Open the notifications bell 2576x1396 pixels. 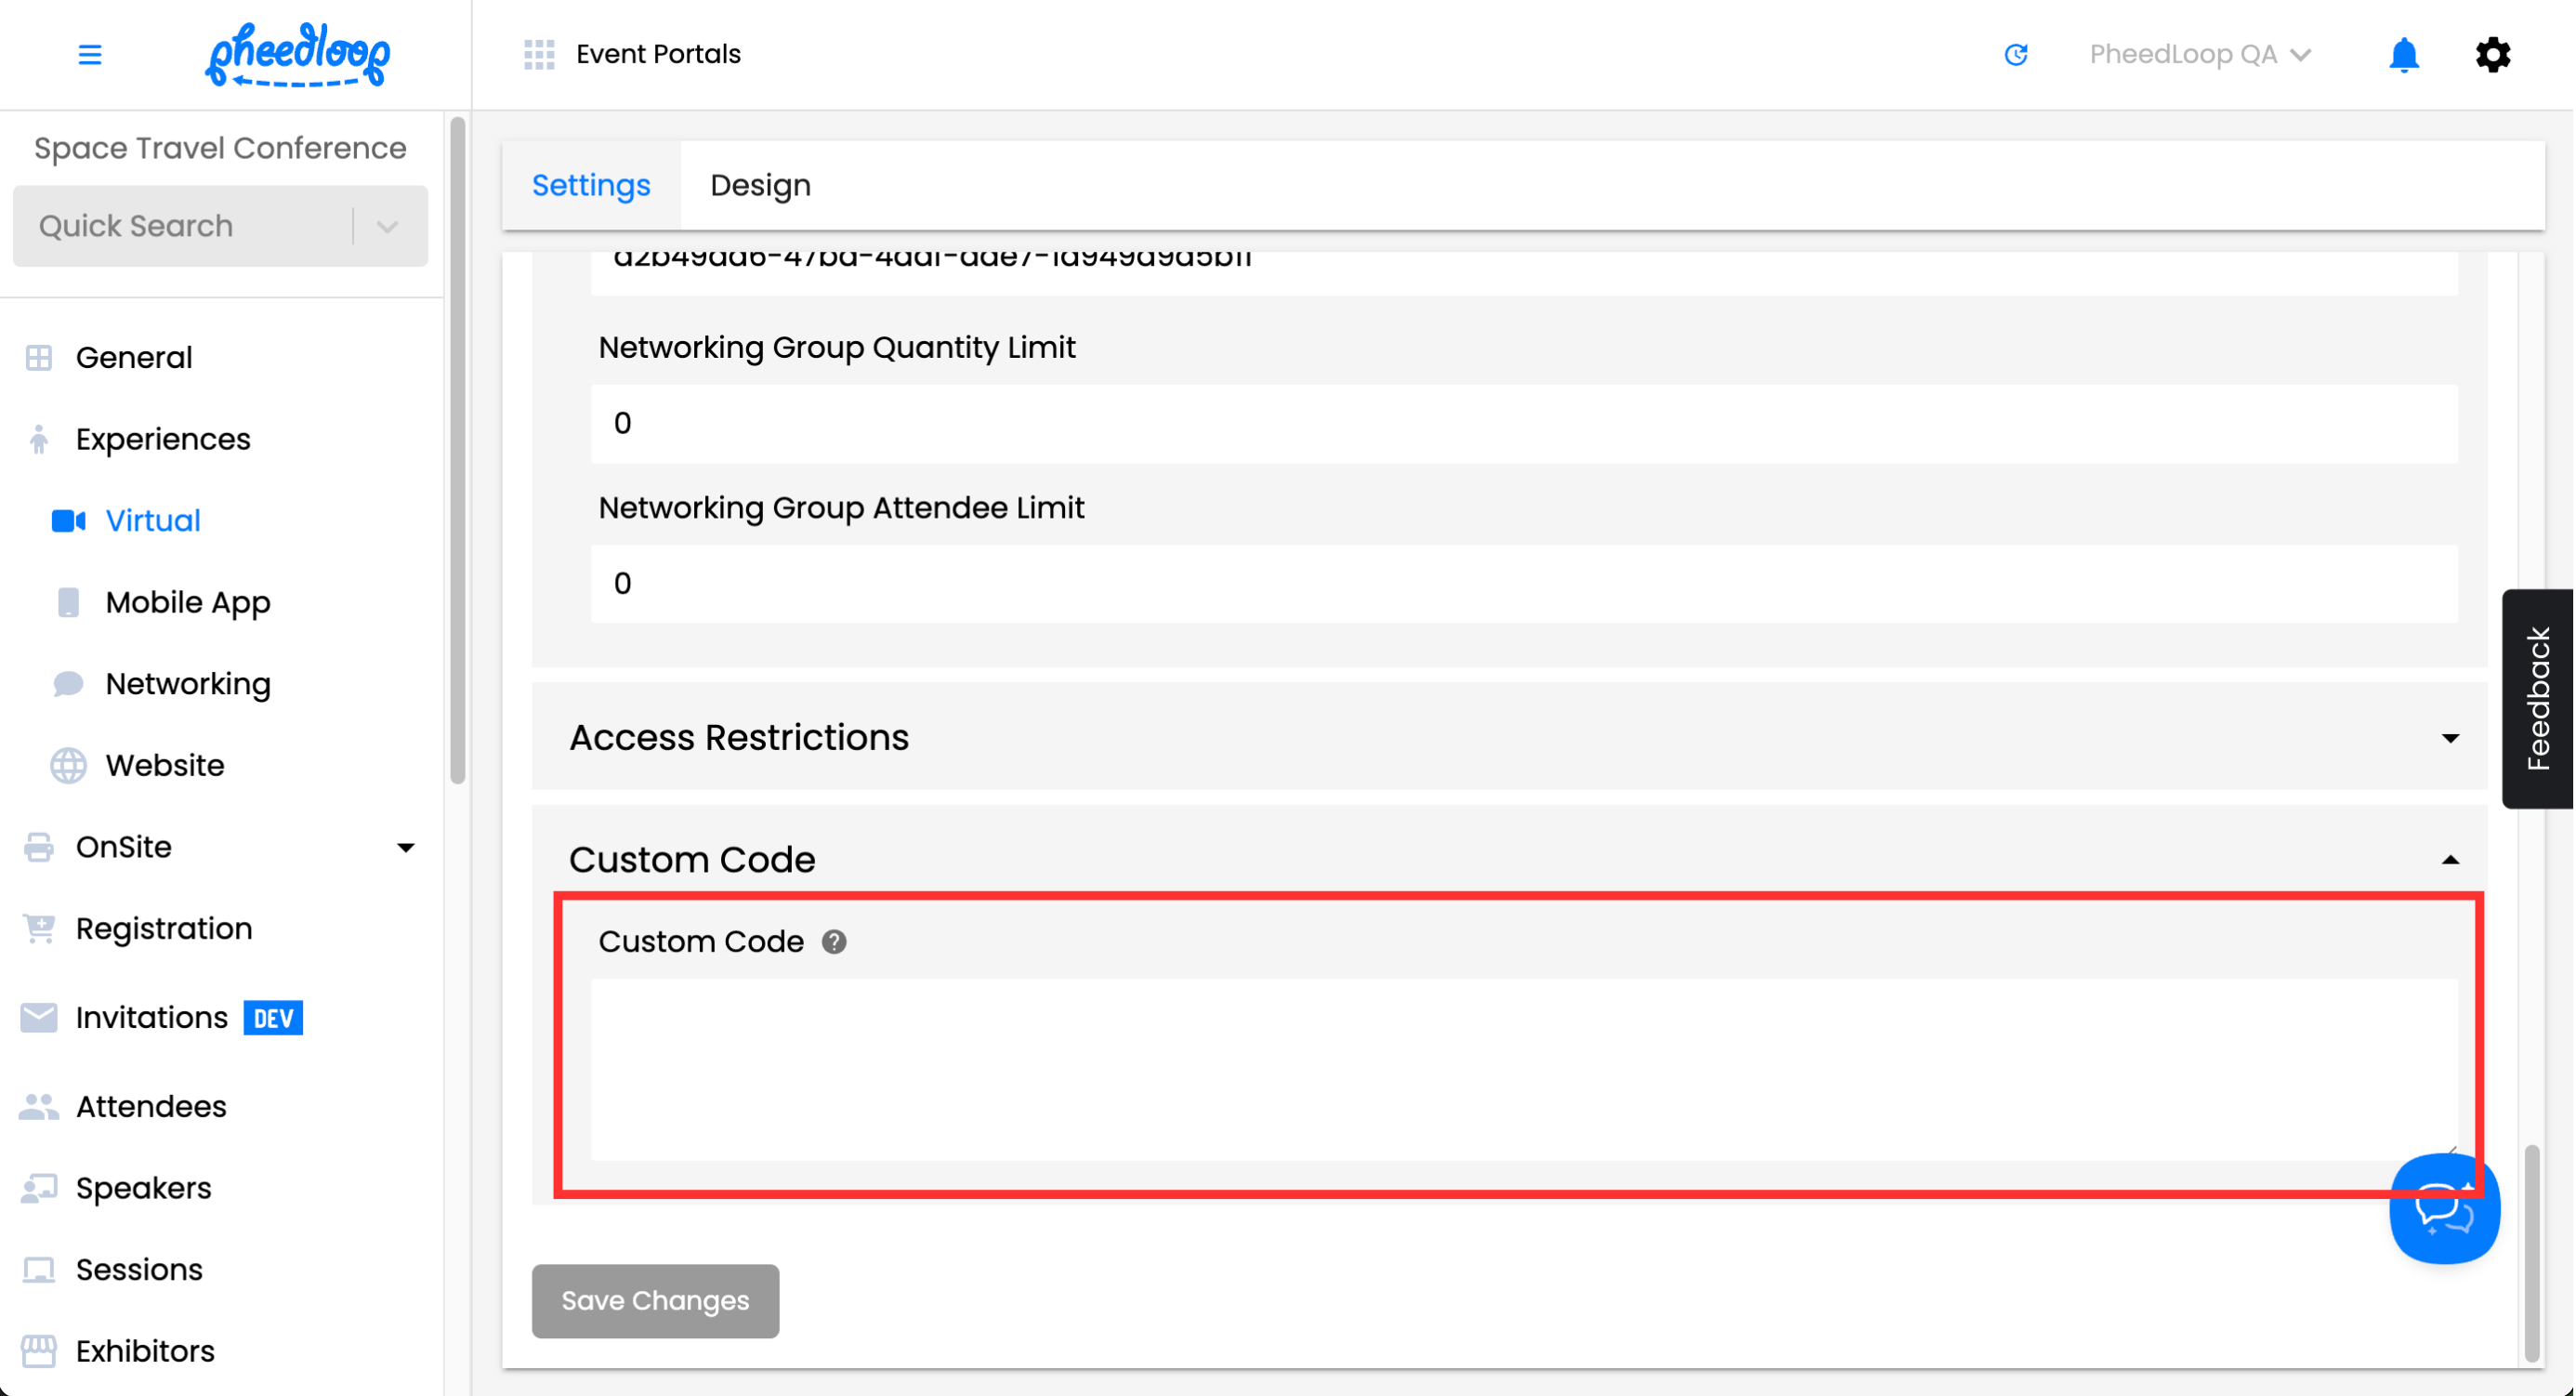tap(2403, 54)
